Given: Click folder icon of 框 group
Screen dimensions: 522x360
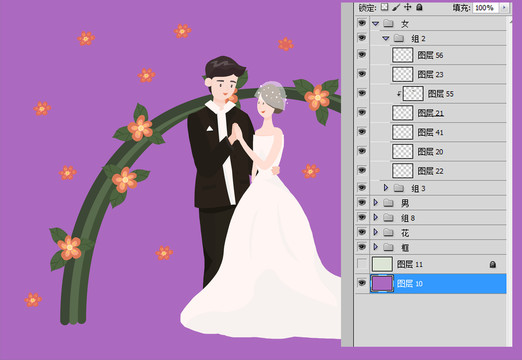Looking at the screenshot, I should [x=388, y=247].
